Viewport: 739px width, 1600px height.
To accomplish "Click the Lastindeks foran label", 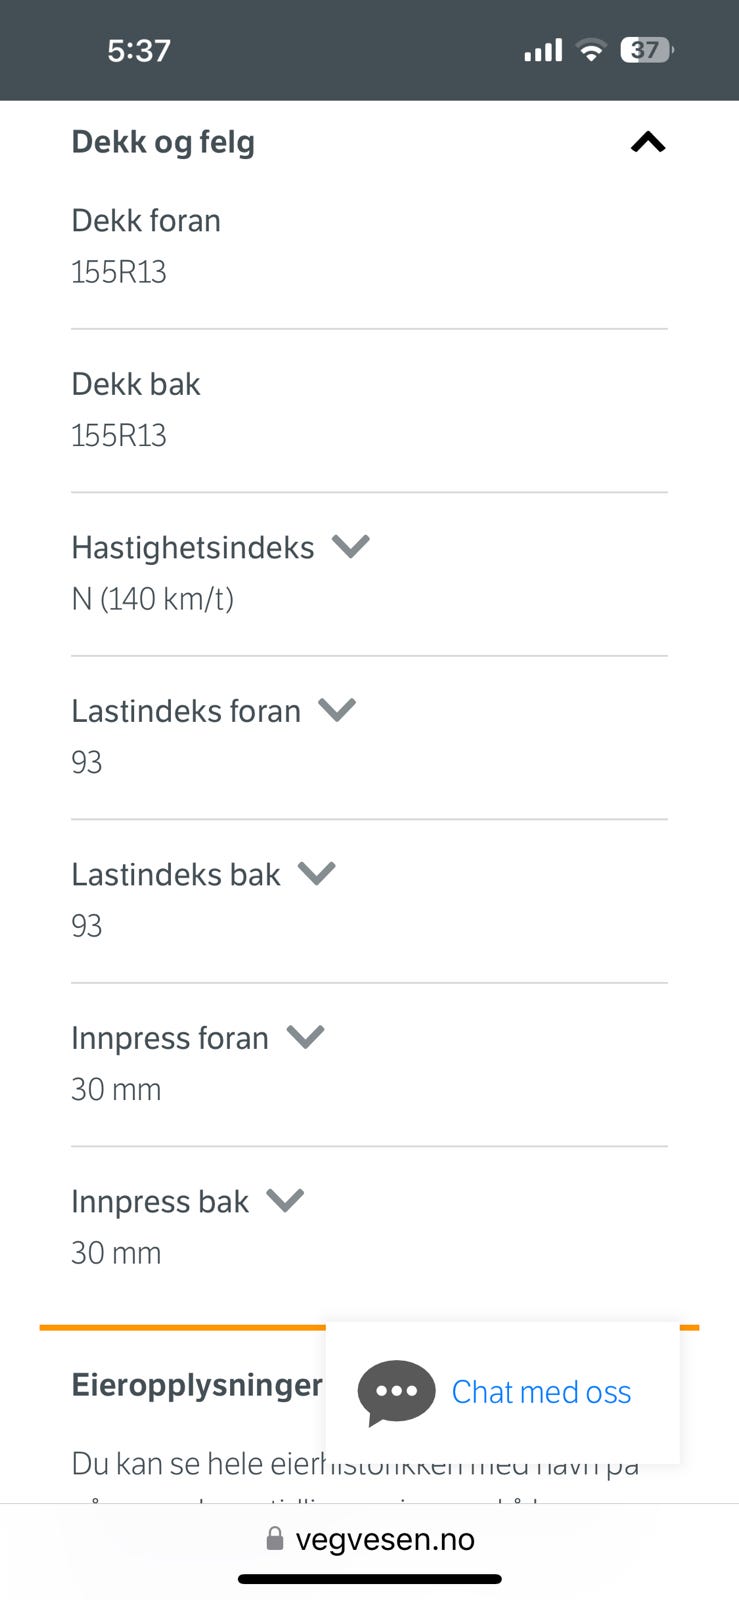I will click(x=186, y=711).
